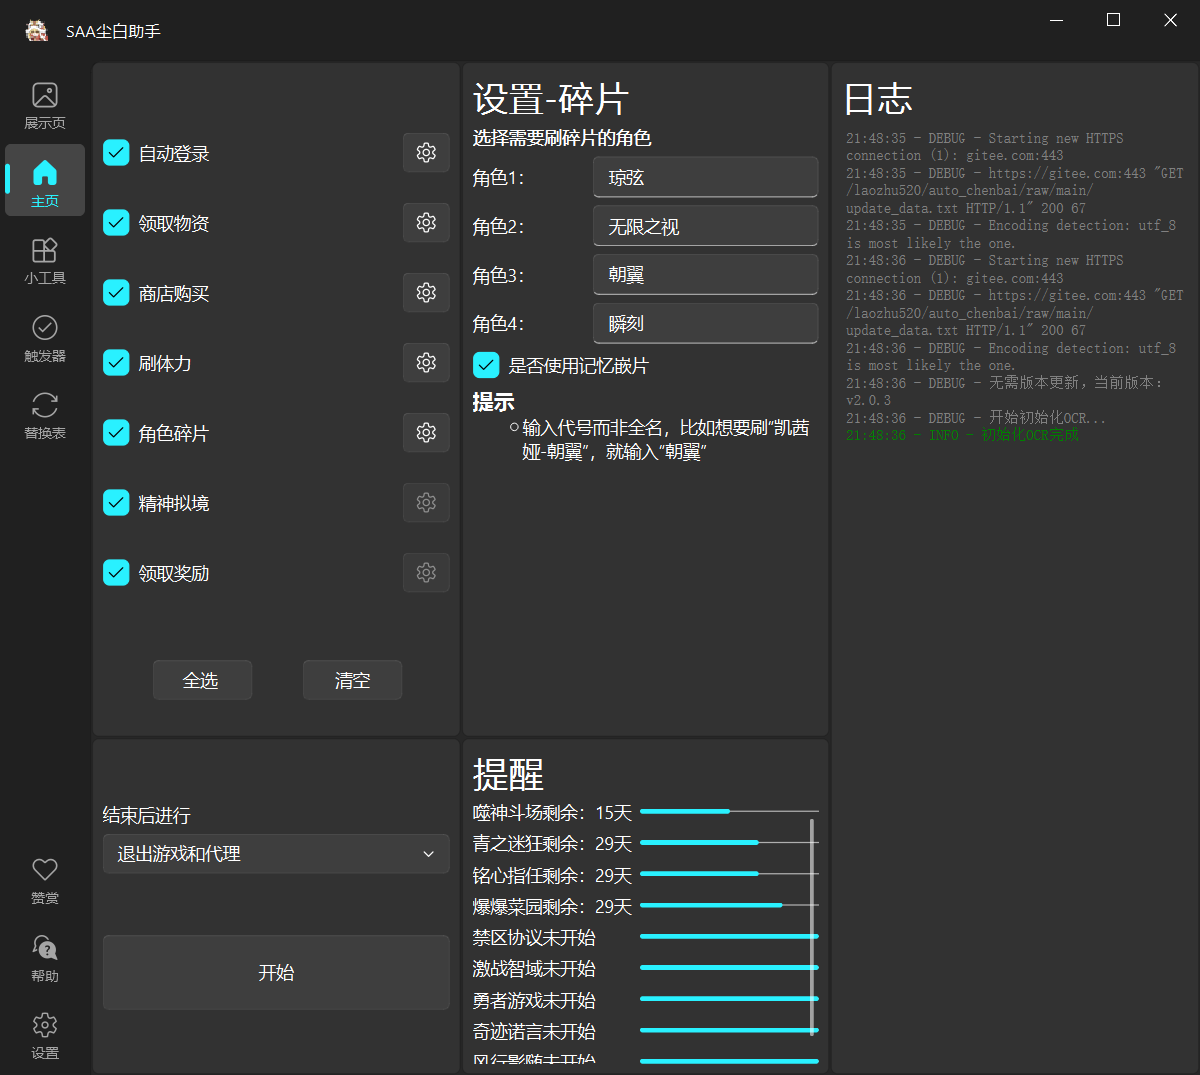Screen dimensions: 1200x1075
Task: Click the 铭心指任剩余 reminder text
Action: pos(552,875)
